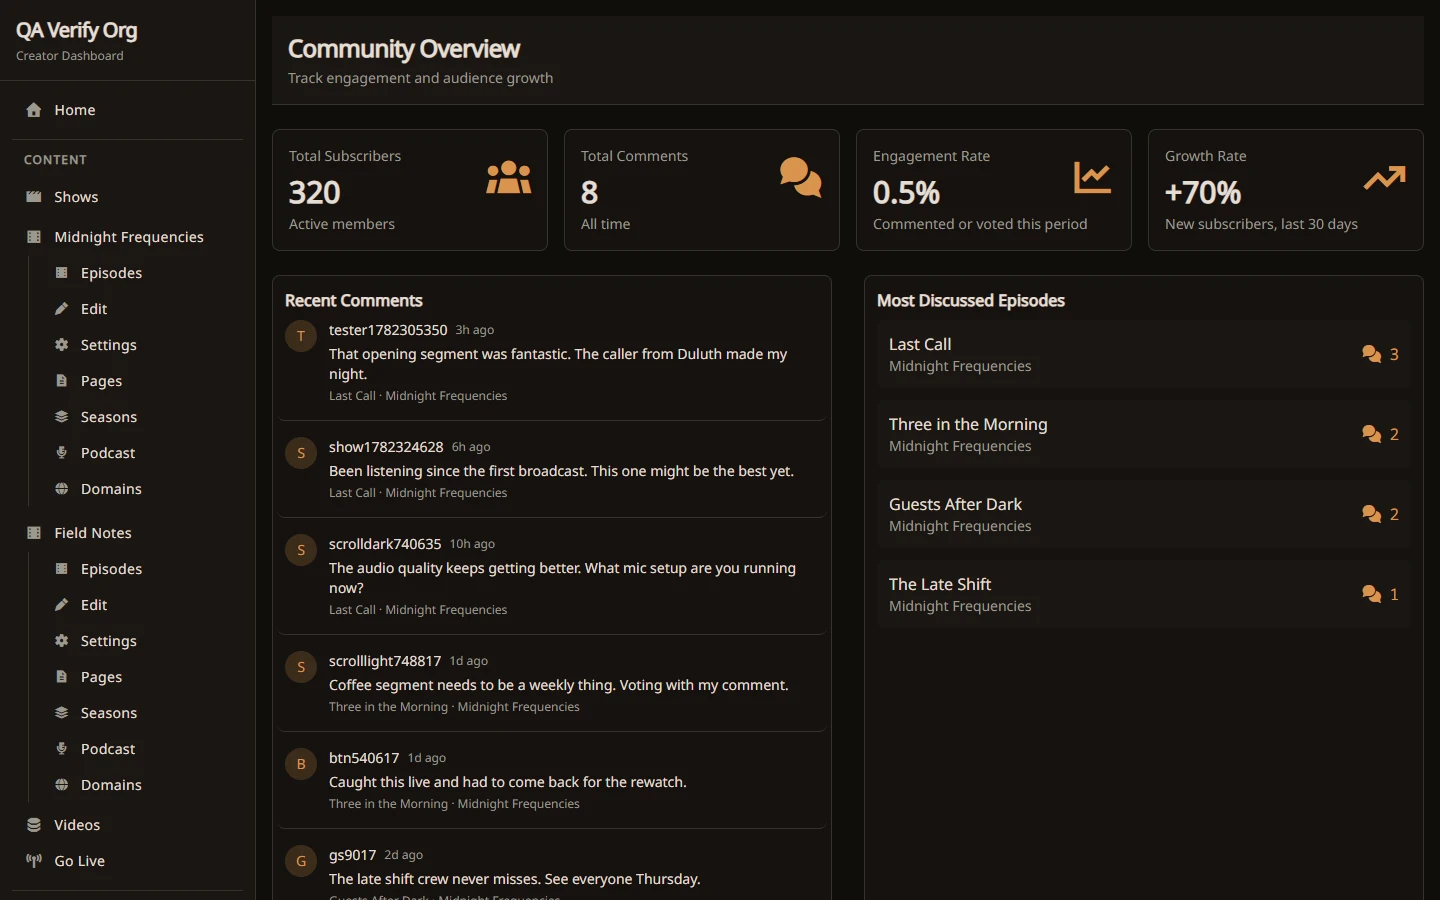The width and height of the screenshot is (1440, 900).
Task: Click comment count icon on Last Call row
Action: 1372,354
